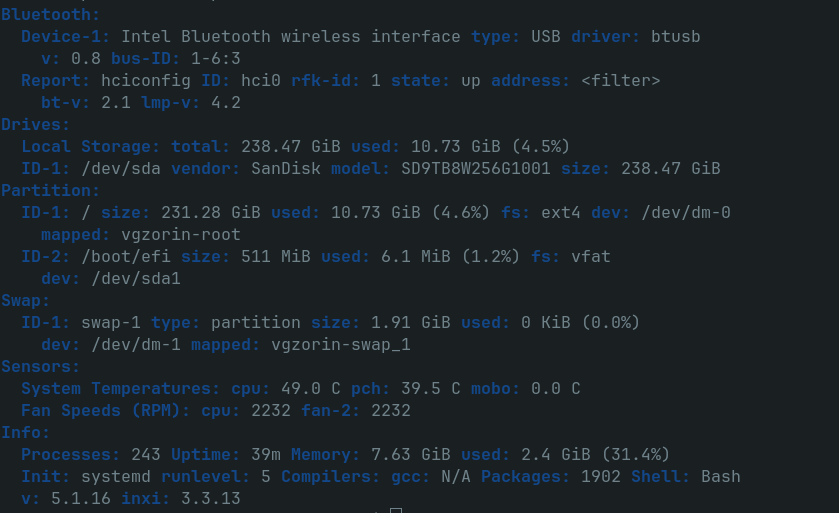Click the hci0 device ID text

coord(261,80)
